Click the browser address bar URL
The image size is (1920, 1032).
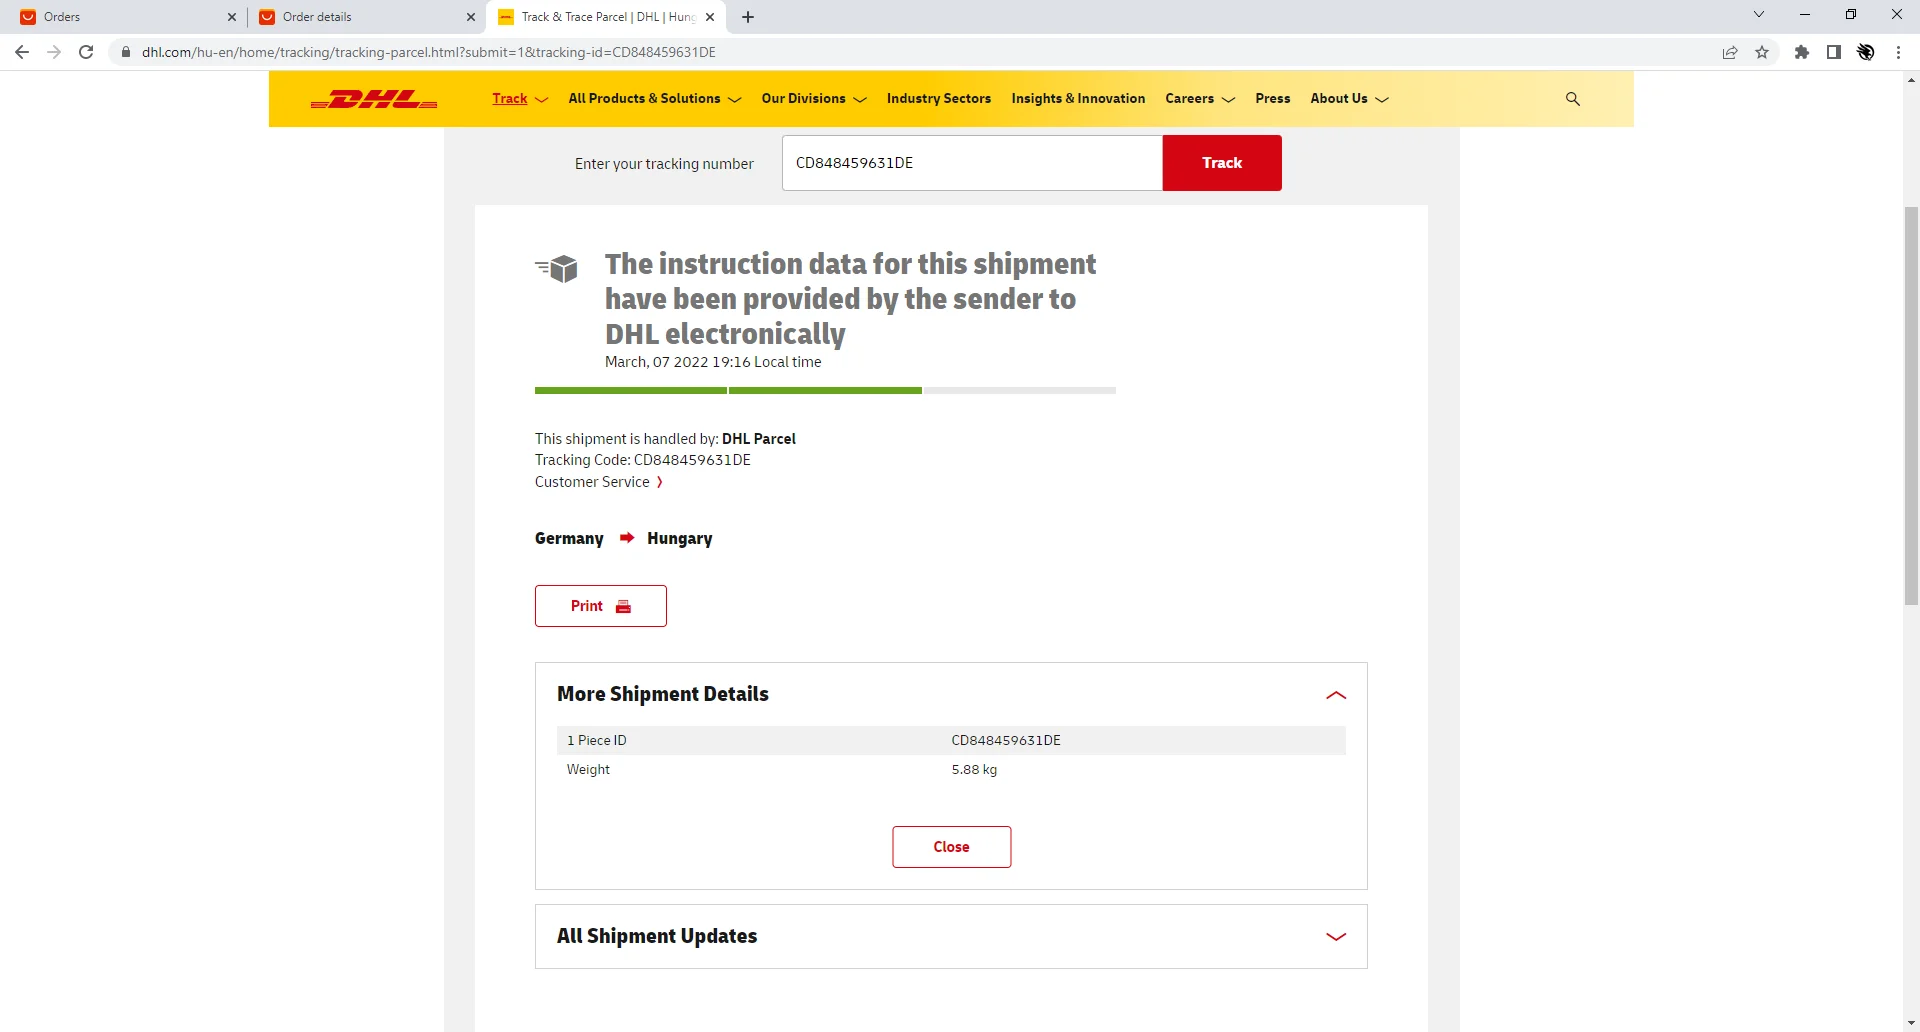click(x=429, y=52)
